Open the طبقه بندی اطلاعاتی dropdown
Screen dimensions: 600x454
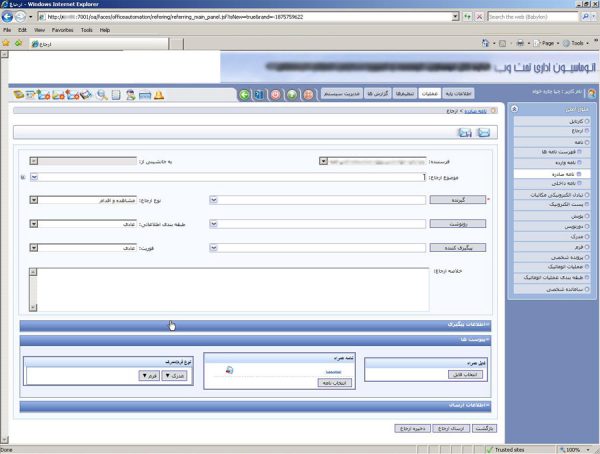click(34, 224)
